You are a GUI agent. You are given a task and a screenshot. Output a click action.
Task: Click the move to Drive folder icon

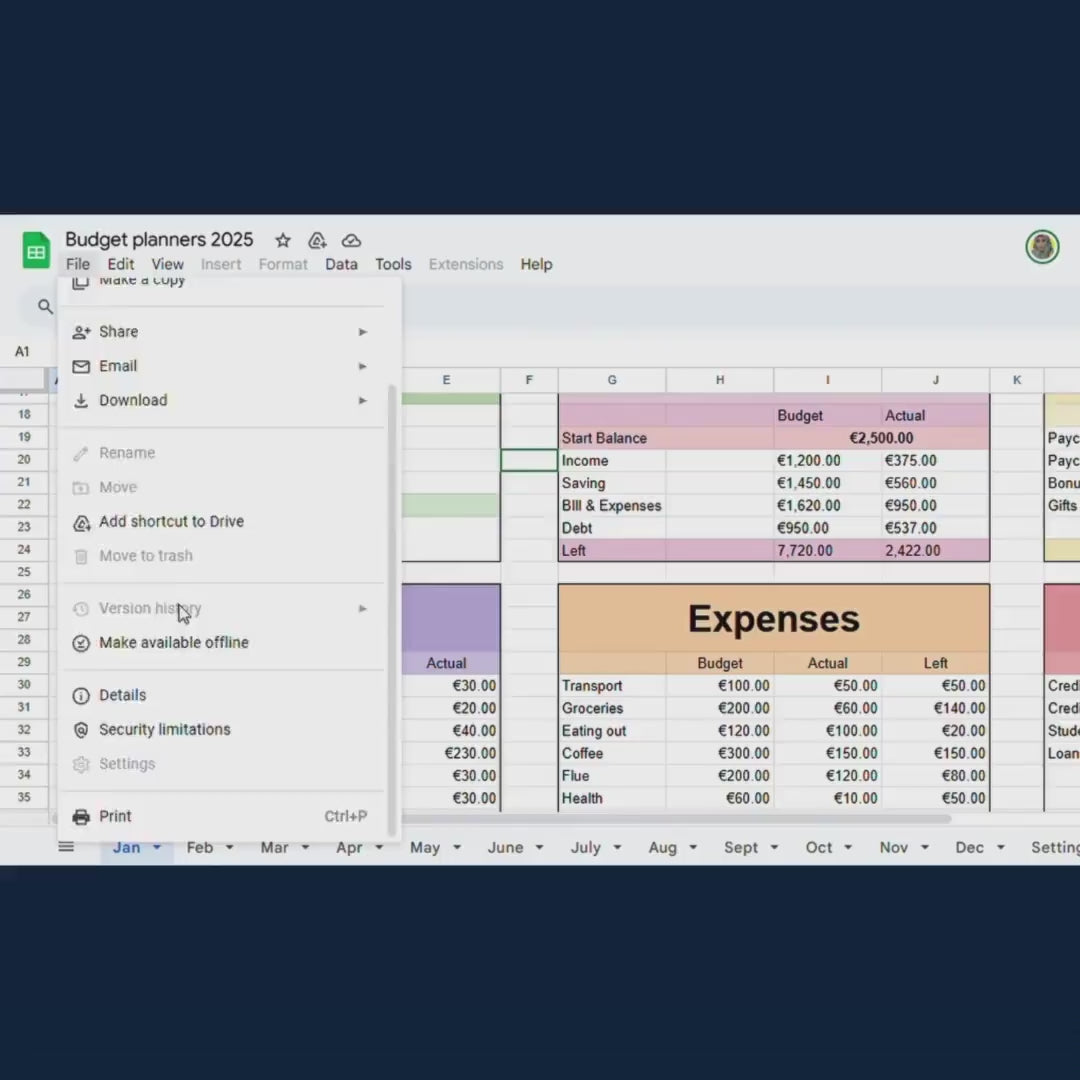[x=317, y=240]
